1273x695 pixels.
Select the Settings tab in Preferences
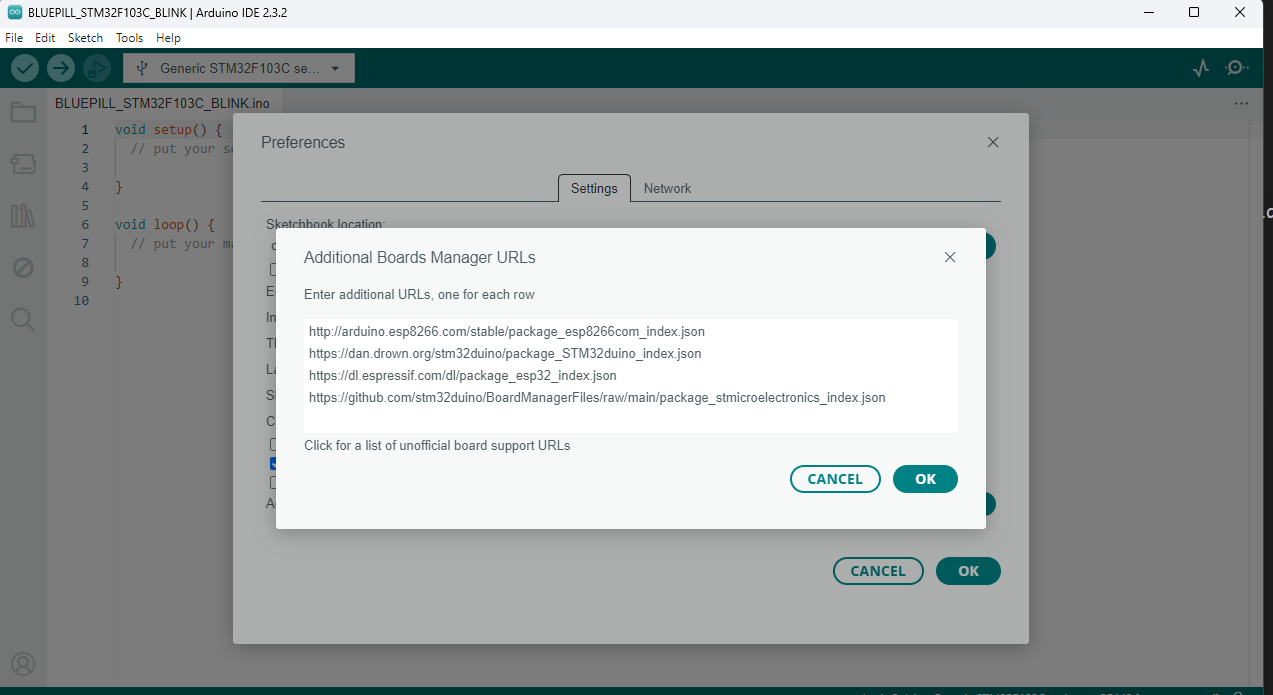coord(594,188)
